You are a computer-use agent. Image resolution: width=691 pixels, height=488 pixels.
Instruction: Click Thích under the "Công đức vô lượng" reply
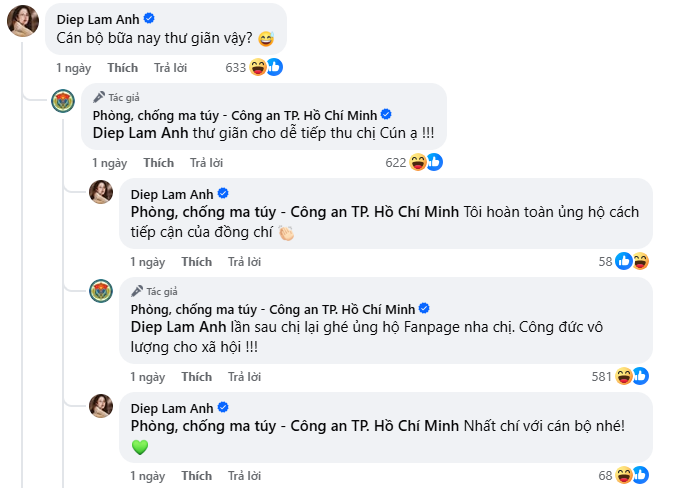[x=197, y=377]
